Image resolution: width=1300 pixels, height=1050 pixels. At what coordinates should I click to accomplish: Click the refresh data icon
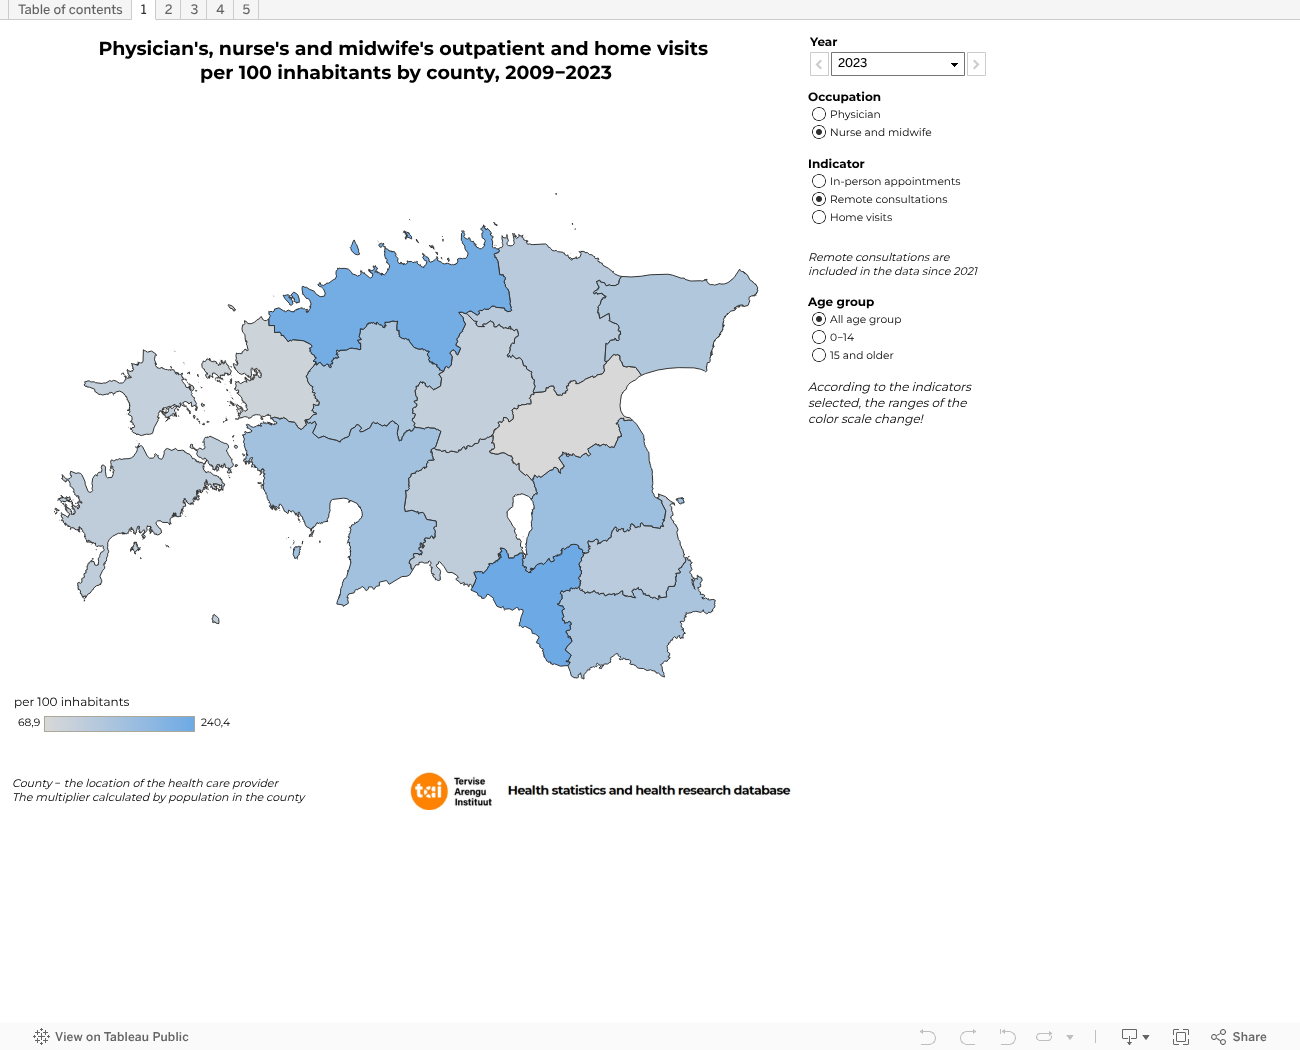pyautogui.click(x=1044, y=1037)
